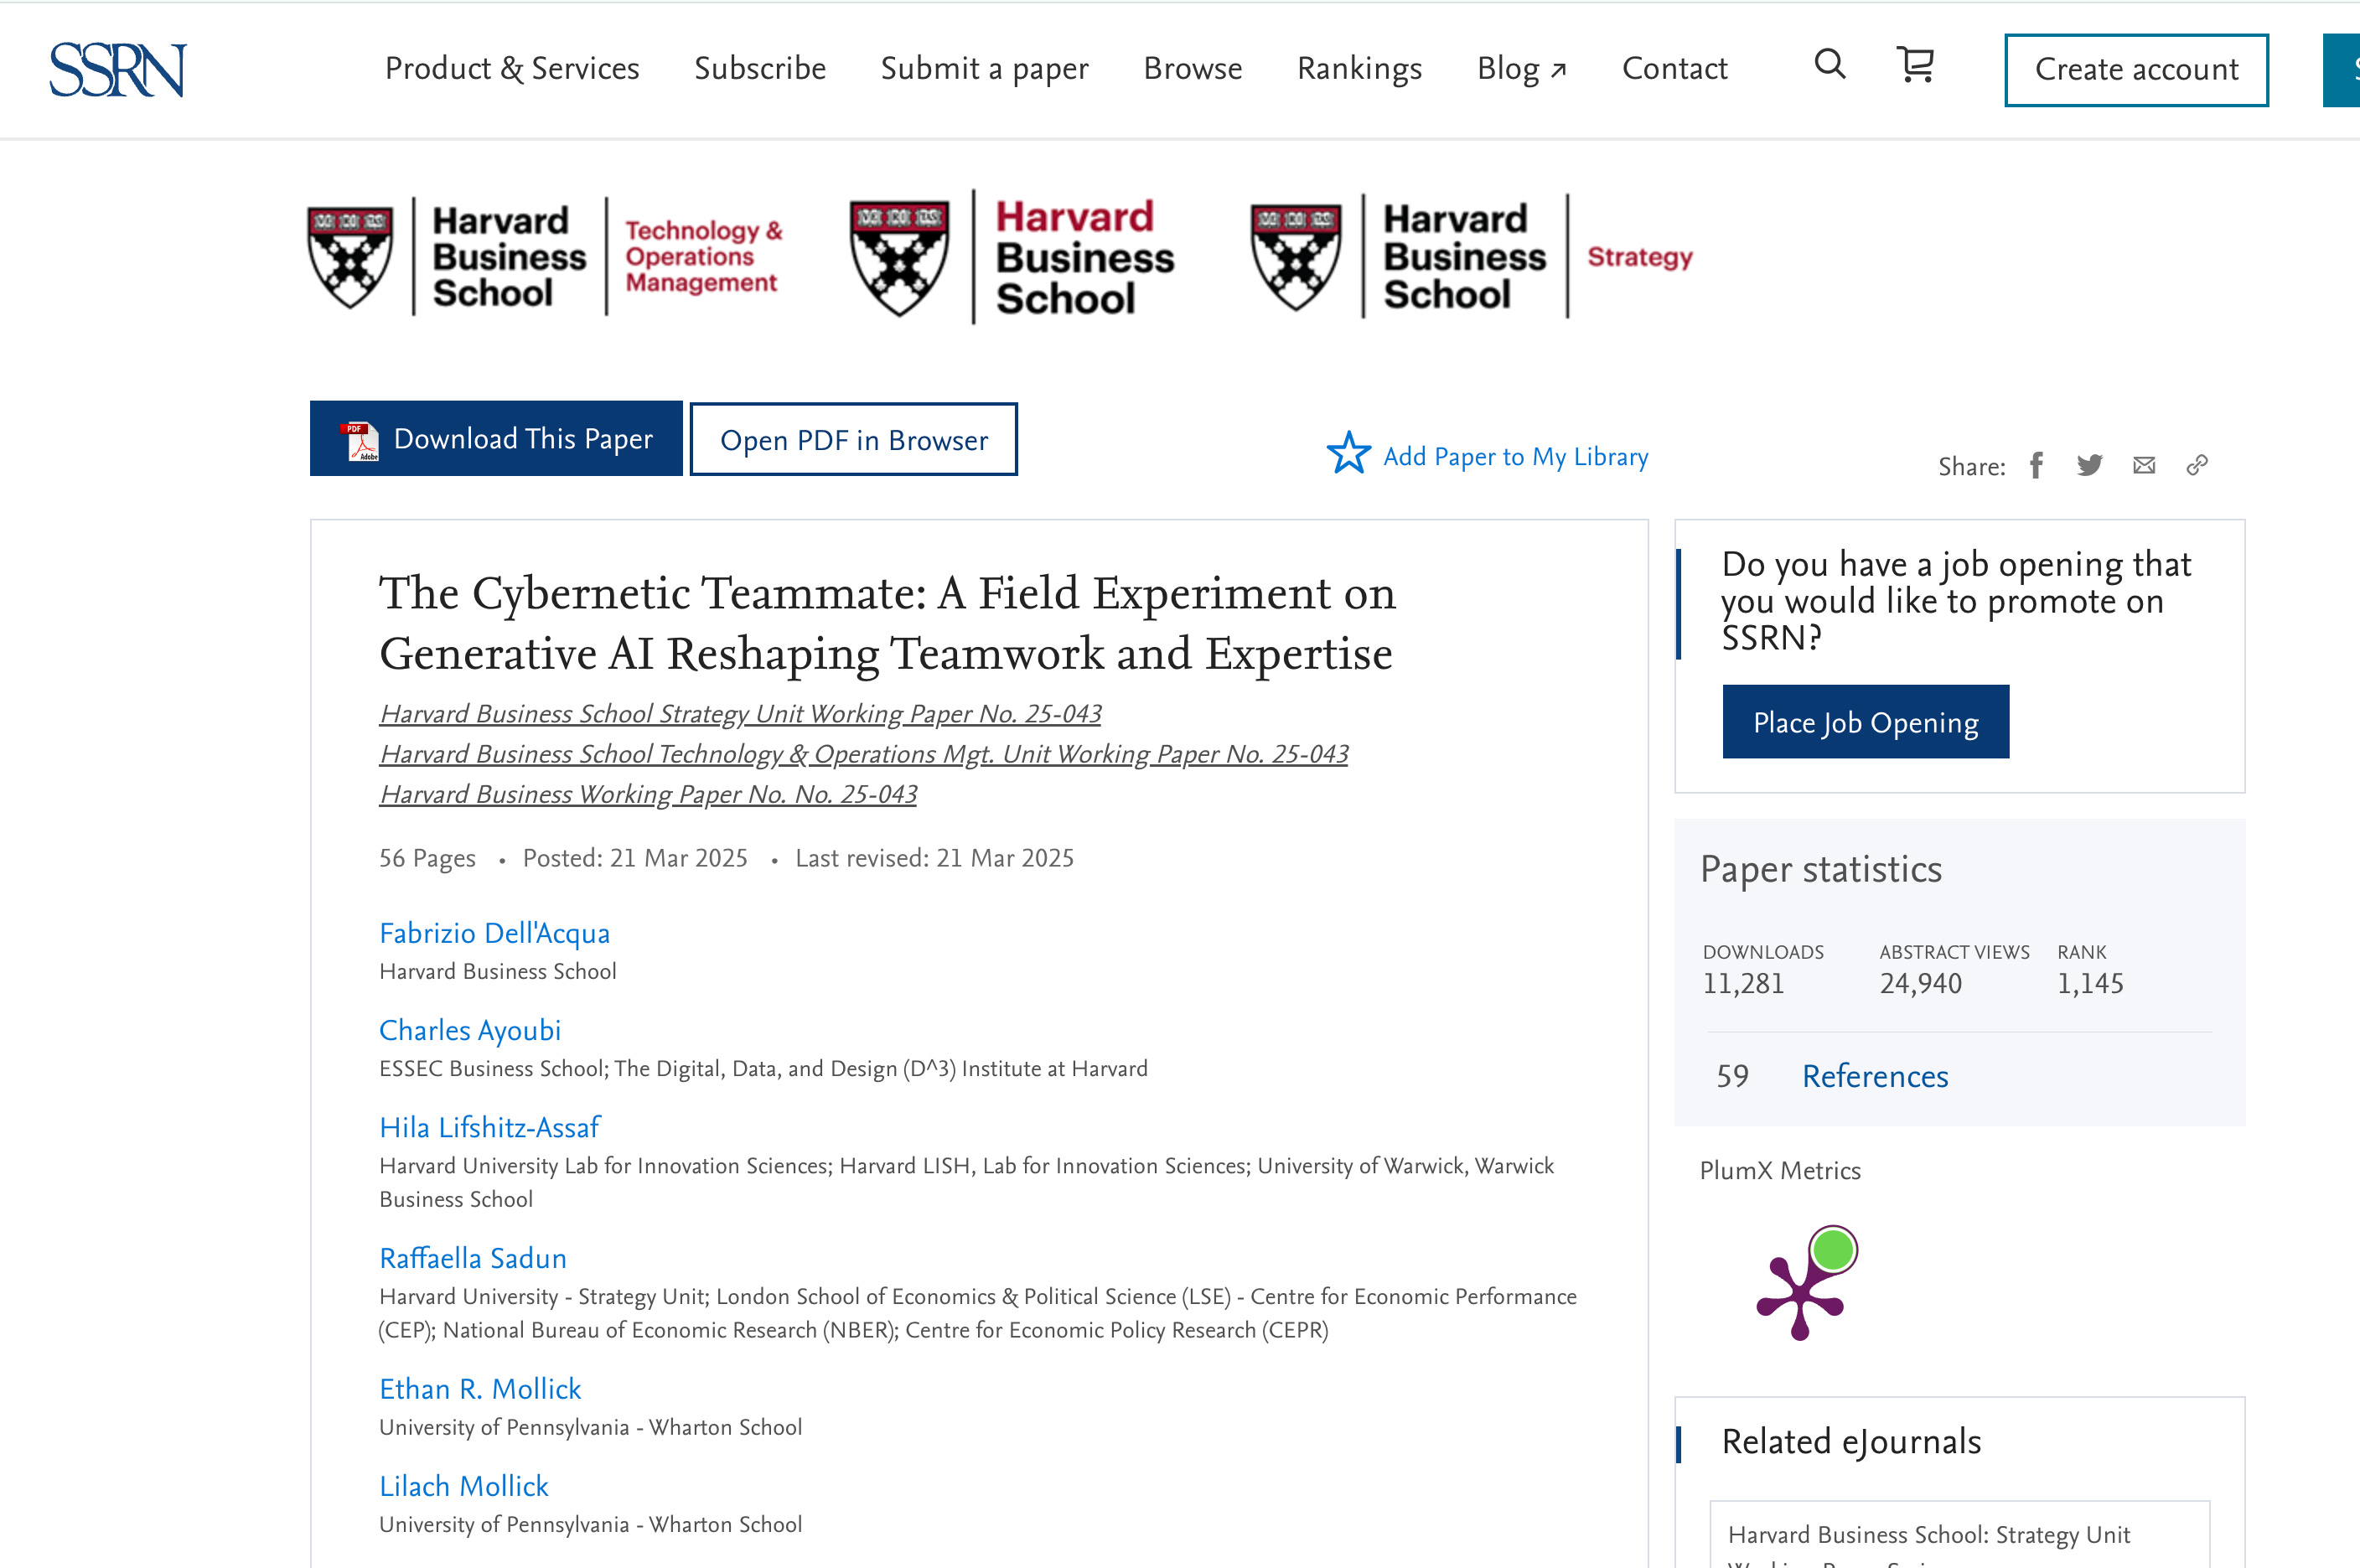Viewport: 2360px width, 1568px height.
Task: Click the paper title The Cybernetic Teammate
Action: click(x=887, y=623)
